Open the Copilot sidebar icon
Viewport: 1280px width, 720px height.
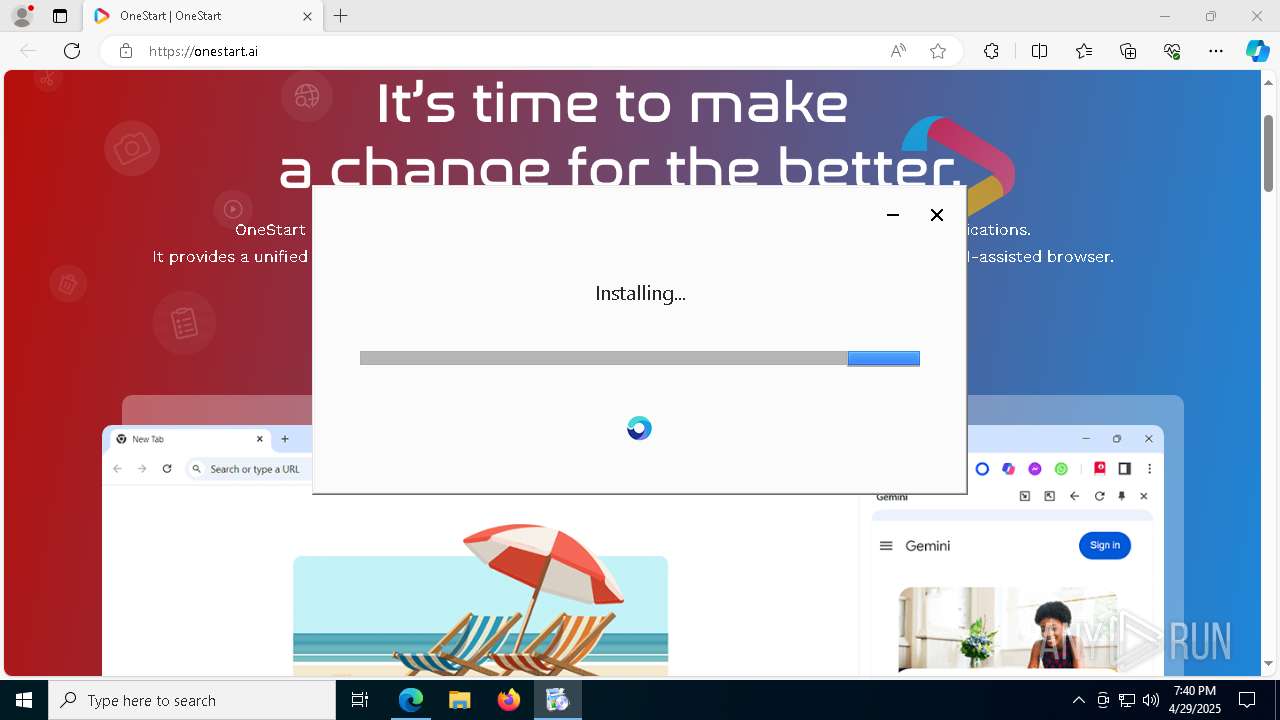click(1257, 51)
